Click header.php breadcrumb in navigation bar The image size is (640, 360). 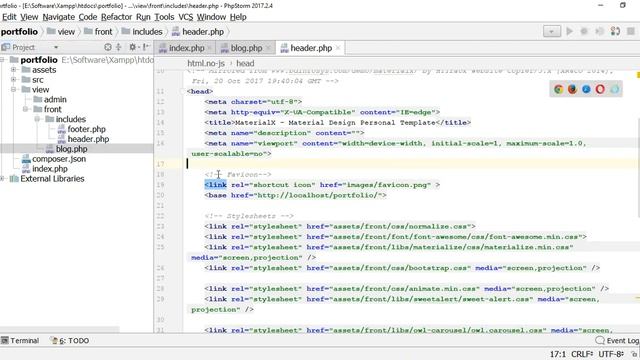203,32
